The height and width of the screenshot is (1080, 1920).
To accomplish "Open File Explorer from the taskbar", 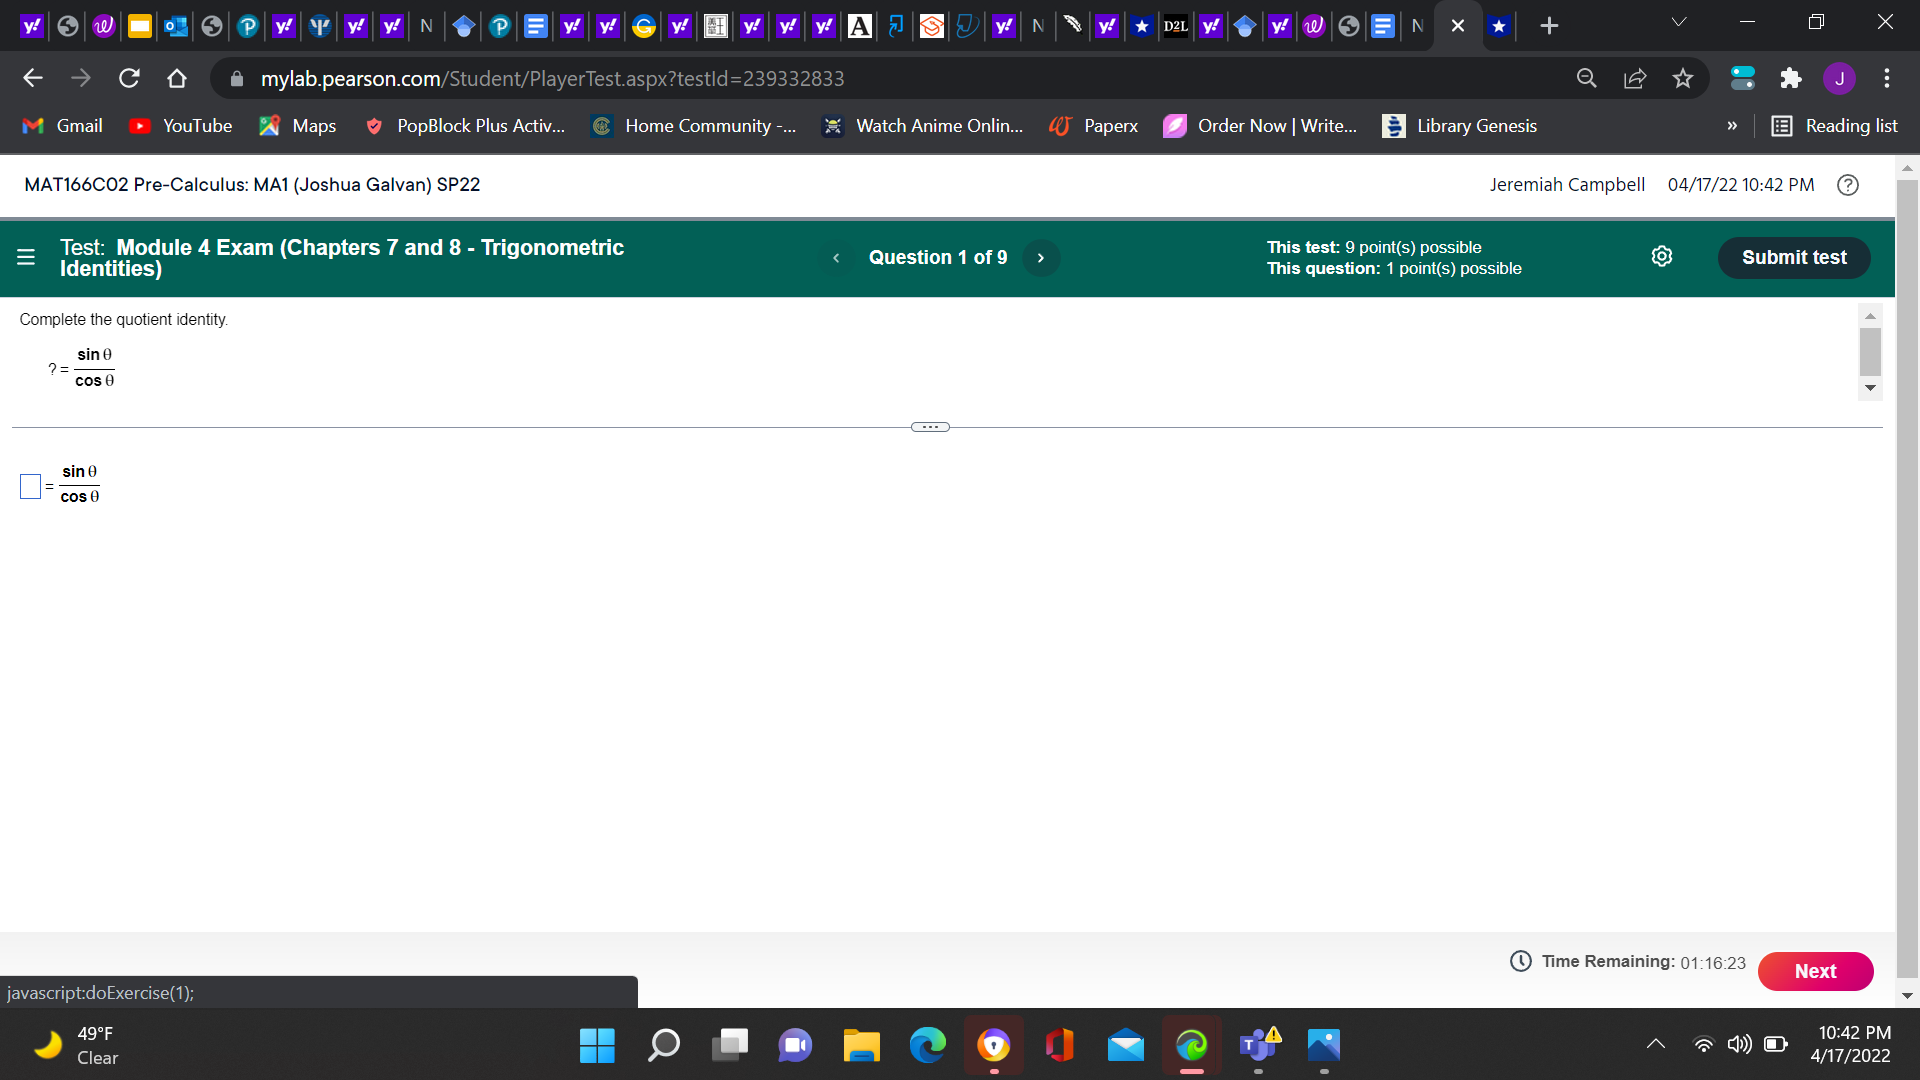I will click(862, 1046).
